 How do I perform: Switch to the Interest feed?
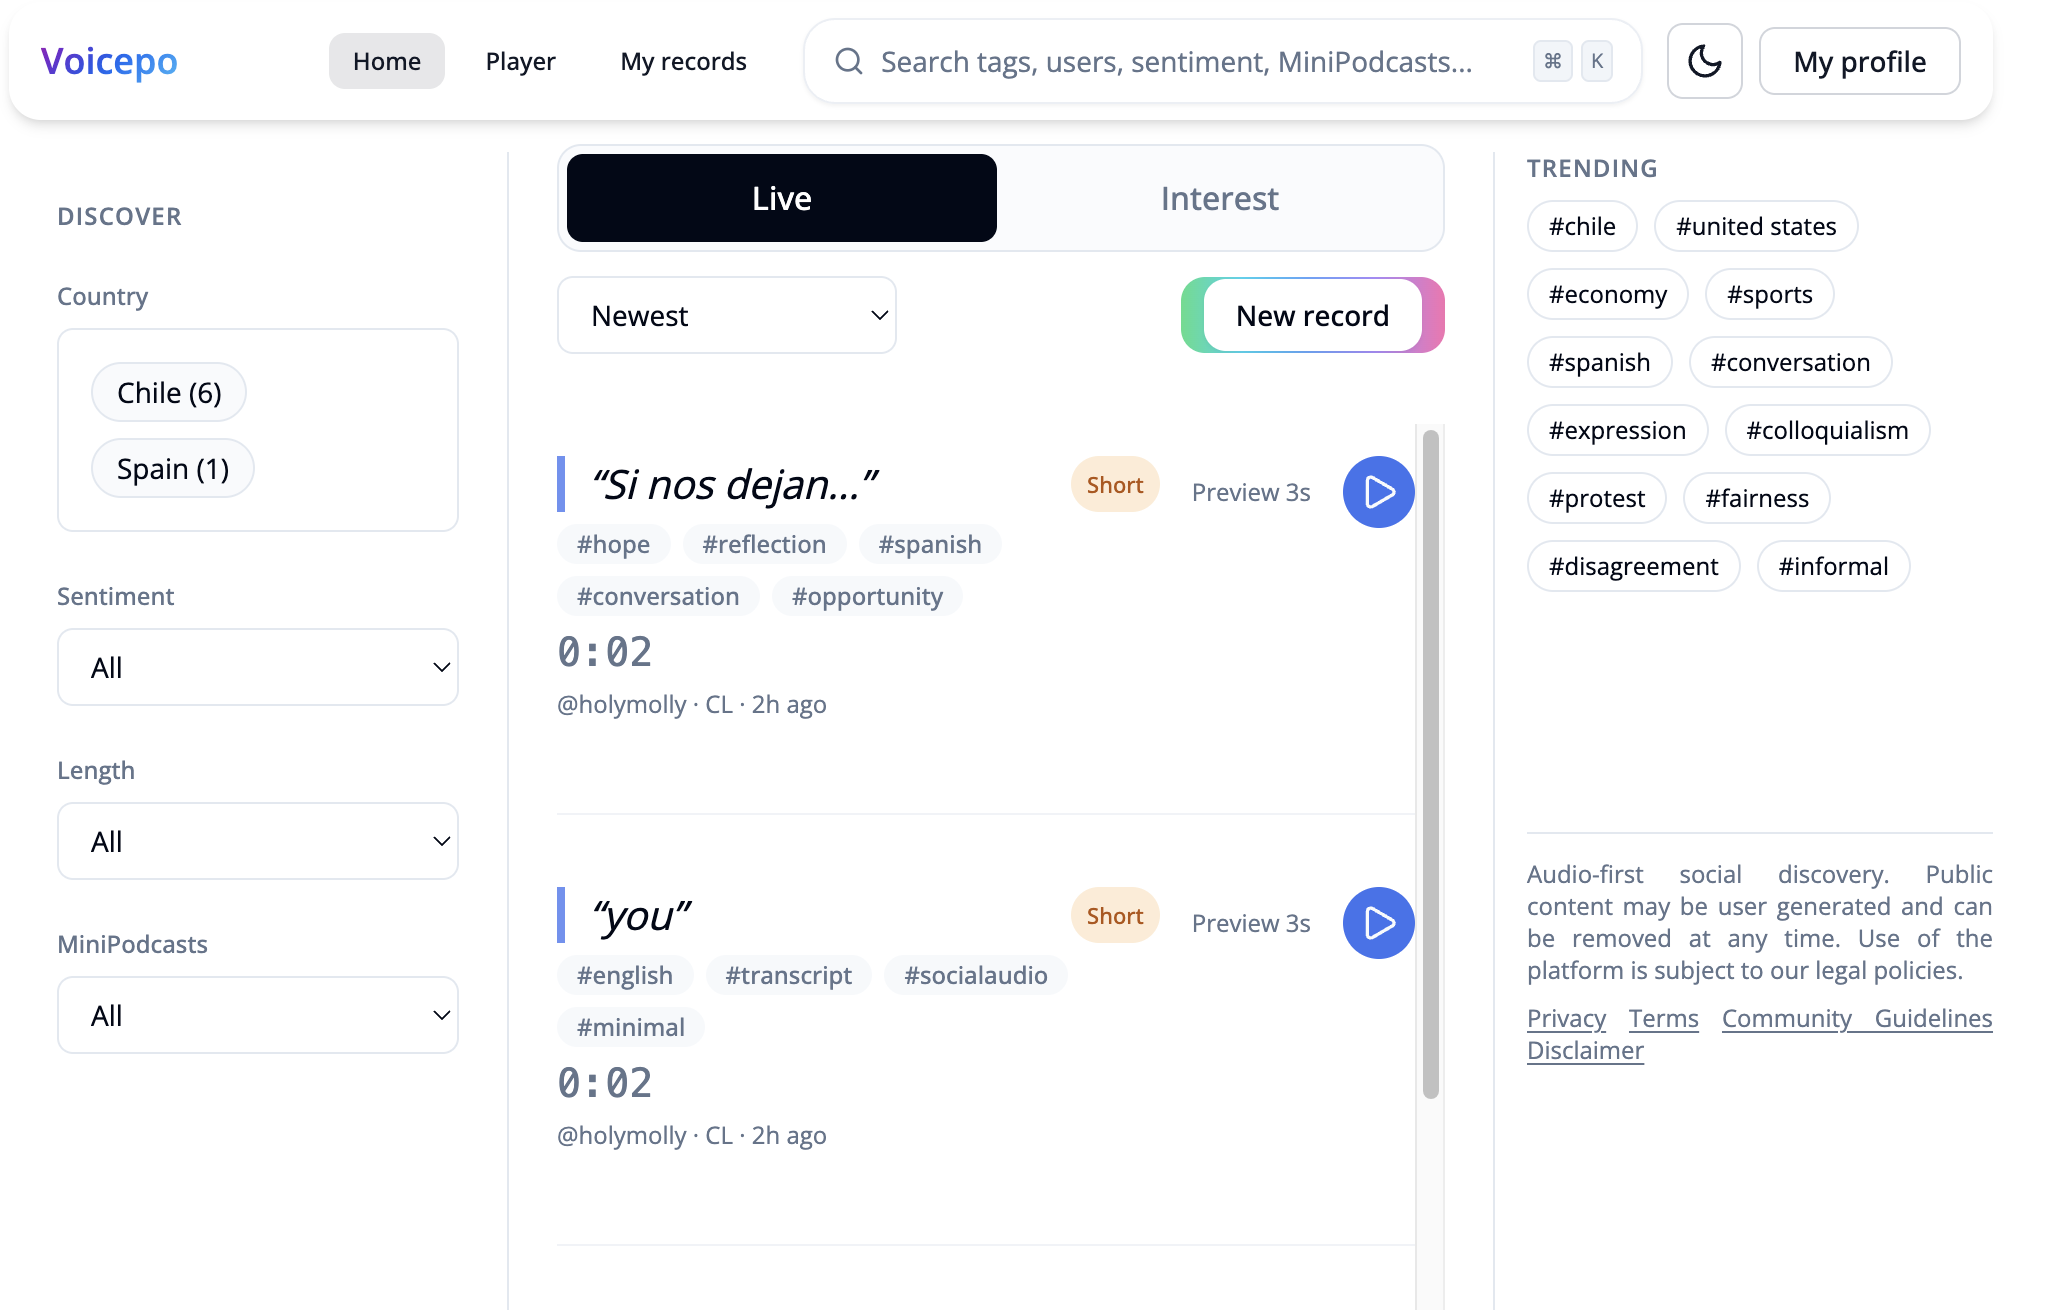click(1219, 197)
